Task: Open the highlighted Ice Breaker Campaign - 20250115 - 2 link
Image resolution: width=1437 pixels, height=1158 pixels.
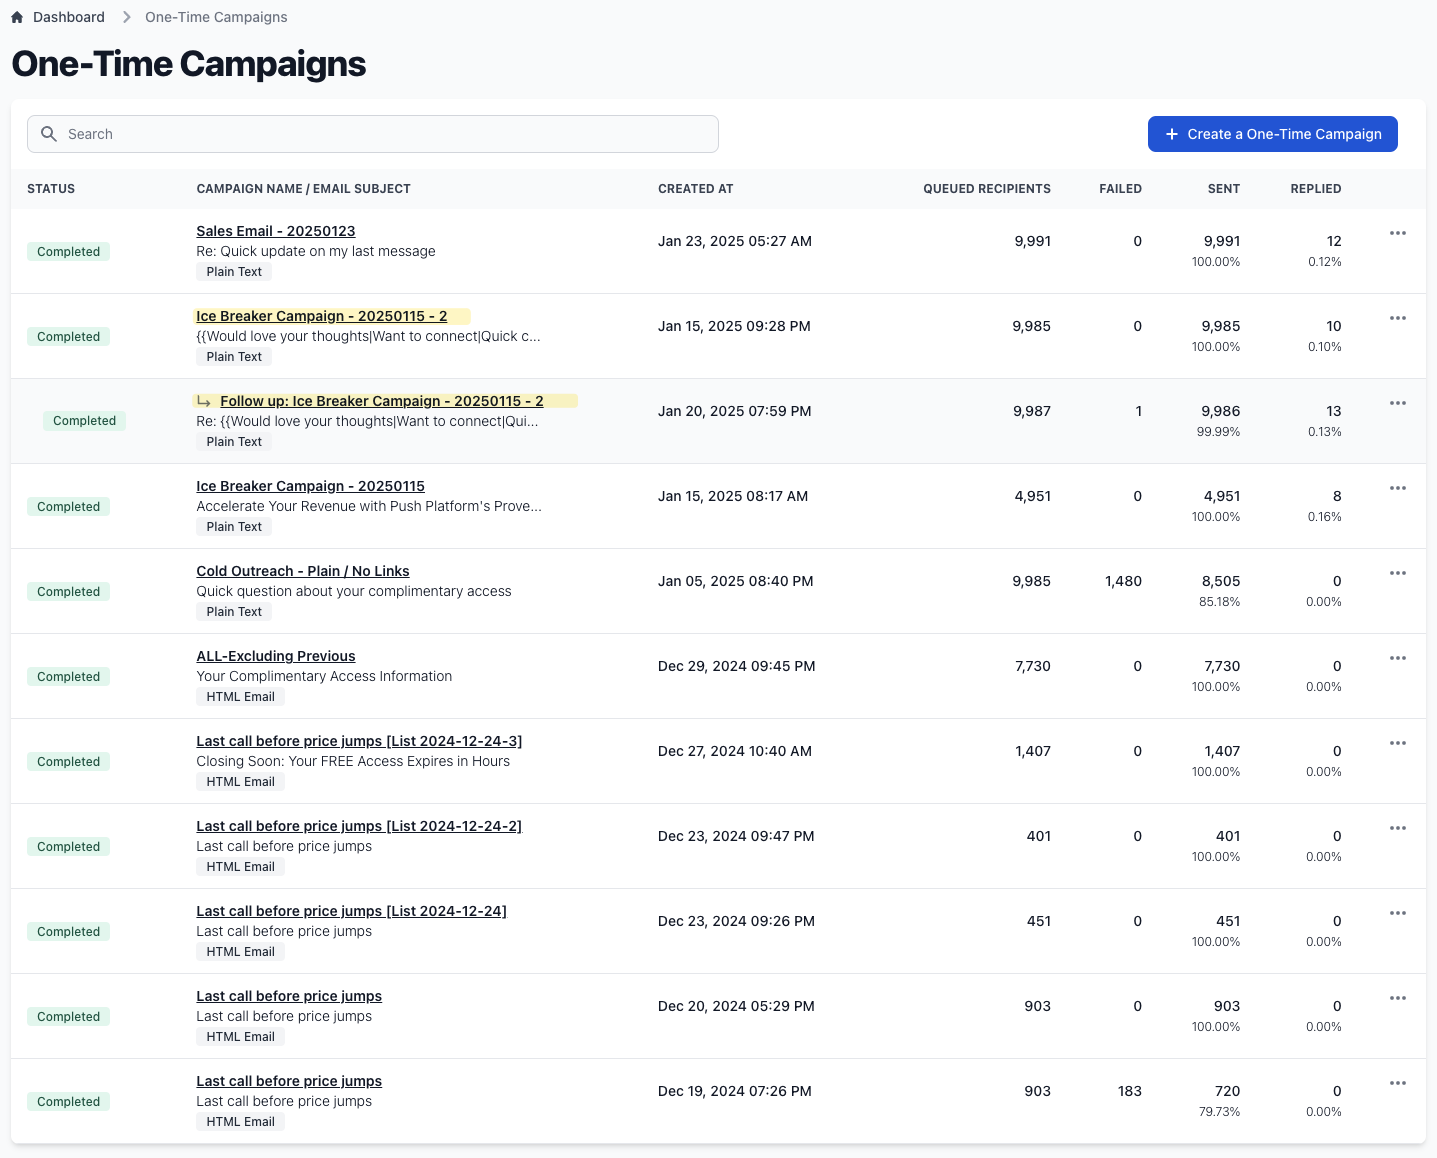Action: 321,315
